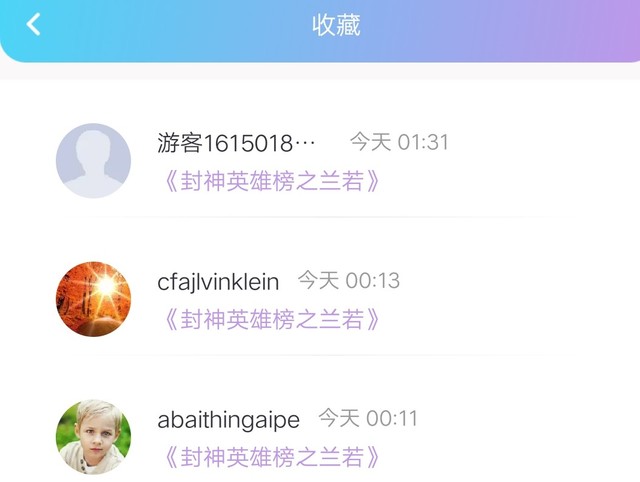Click the divider below cfajlvinklein entry
The height and width of the screenshot is (482, 640).
click(320, 355)
